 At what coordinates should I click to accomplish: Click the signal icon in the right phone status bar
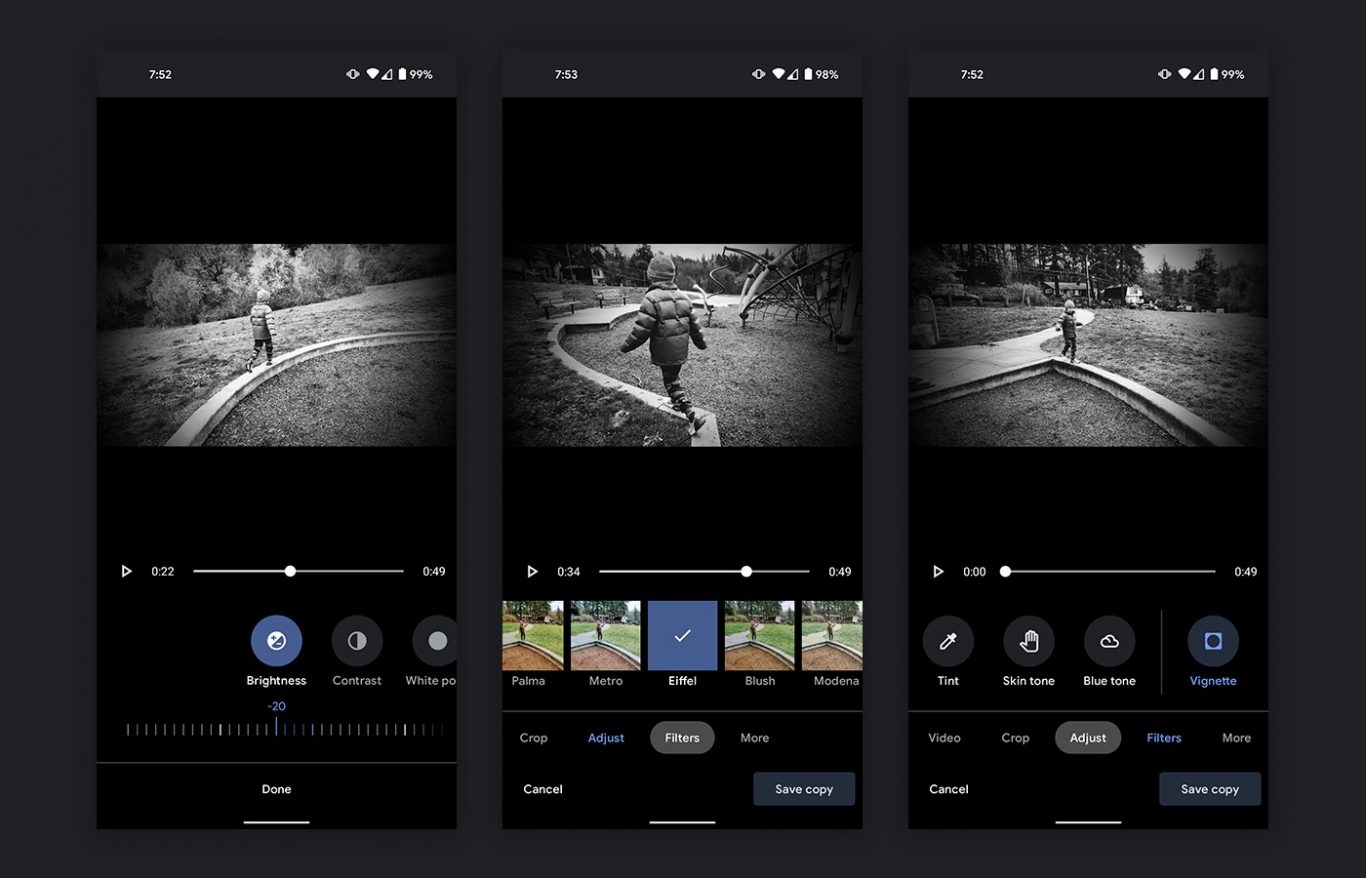1198,74
